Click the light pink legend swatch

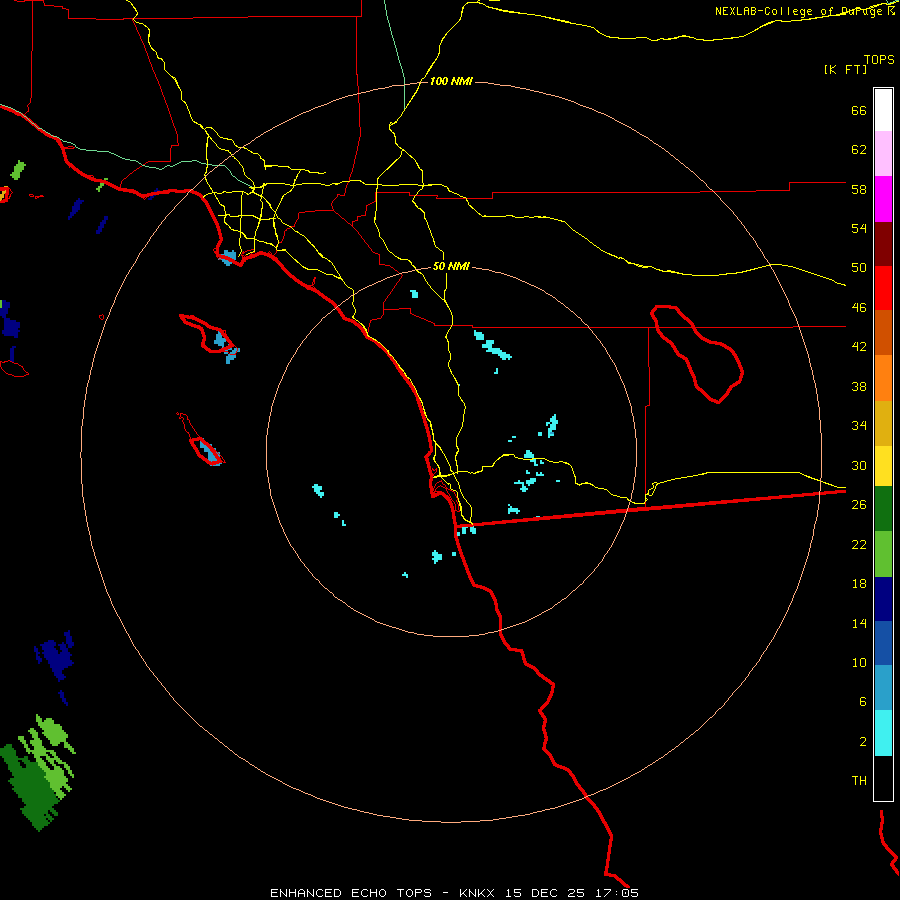tap(883, 154)
